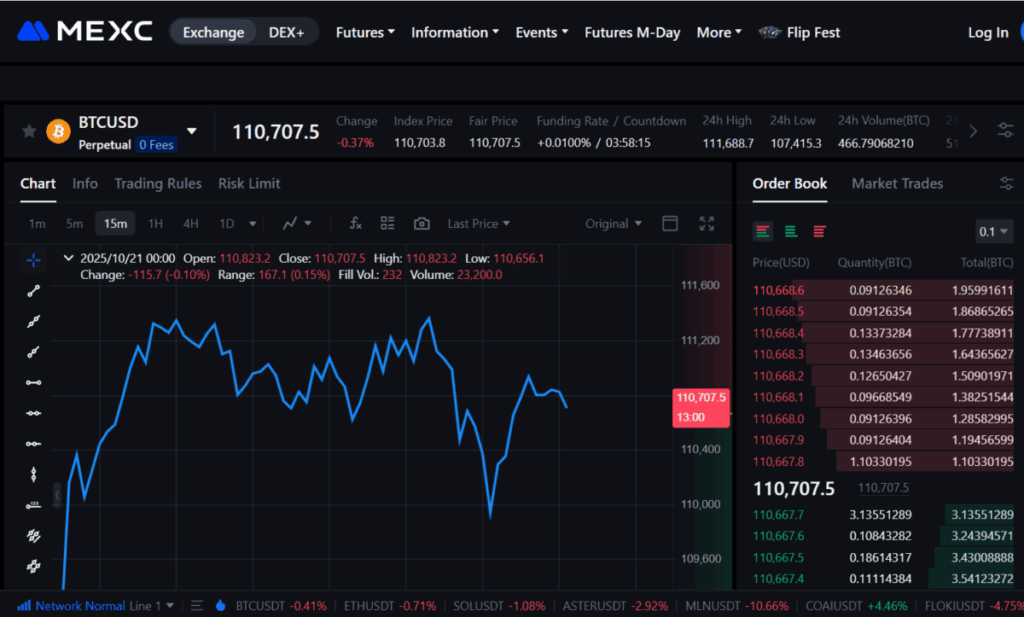
Task: Open the Trading Rules tab
Action: 158,183
